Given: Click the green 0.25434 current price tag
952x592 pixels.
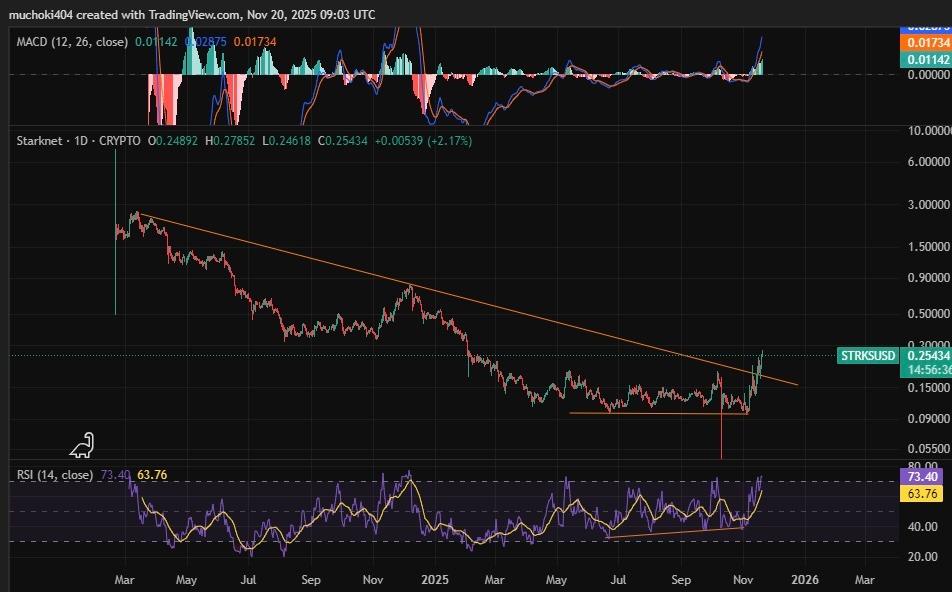Looking at the screenshot, I should 925,355.
